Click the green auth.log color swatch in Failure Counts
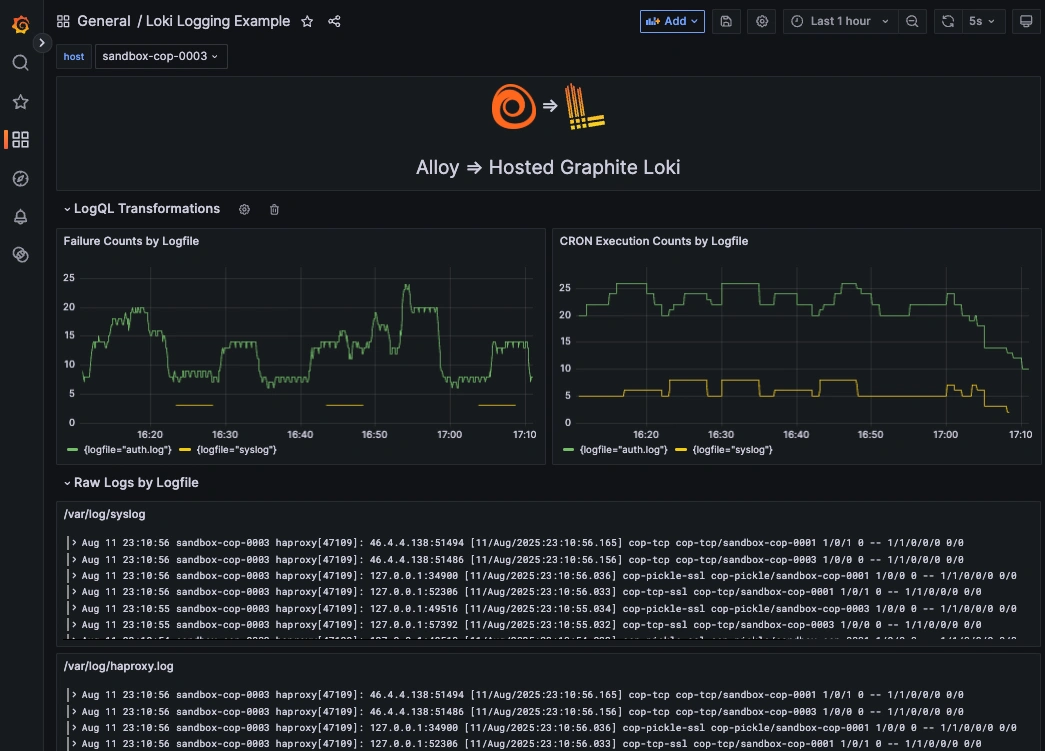 coord(73,450)
